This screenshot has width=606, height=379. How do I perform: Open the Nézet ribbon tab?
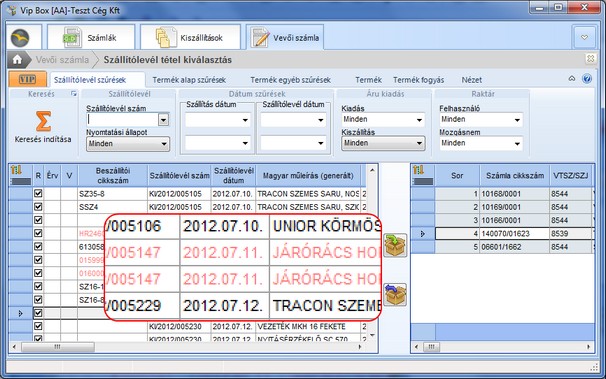click(x=472, y=80)
